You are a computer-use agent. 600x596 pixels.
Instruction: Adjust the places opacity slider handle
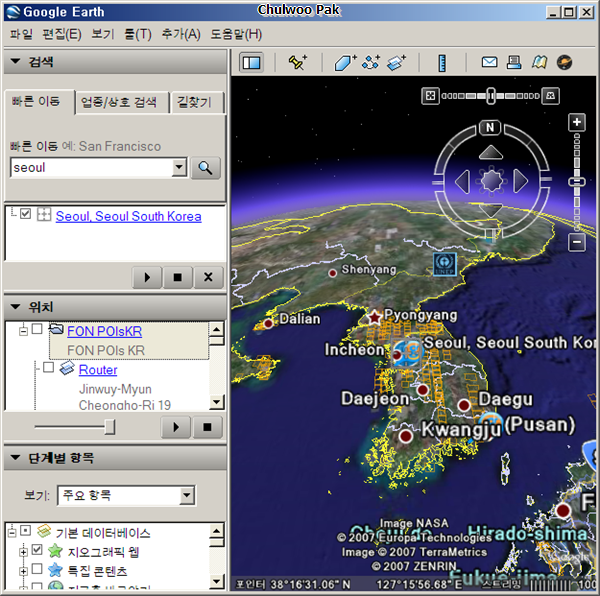tap(110, 427)
